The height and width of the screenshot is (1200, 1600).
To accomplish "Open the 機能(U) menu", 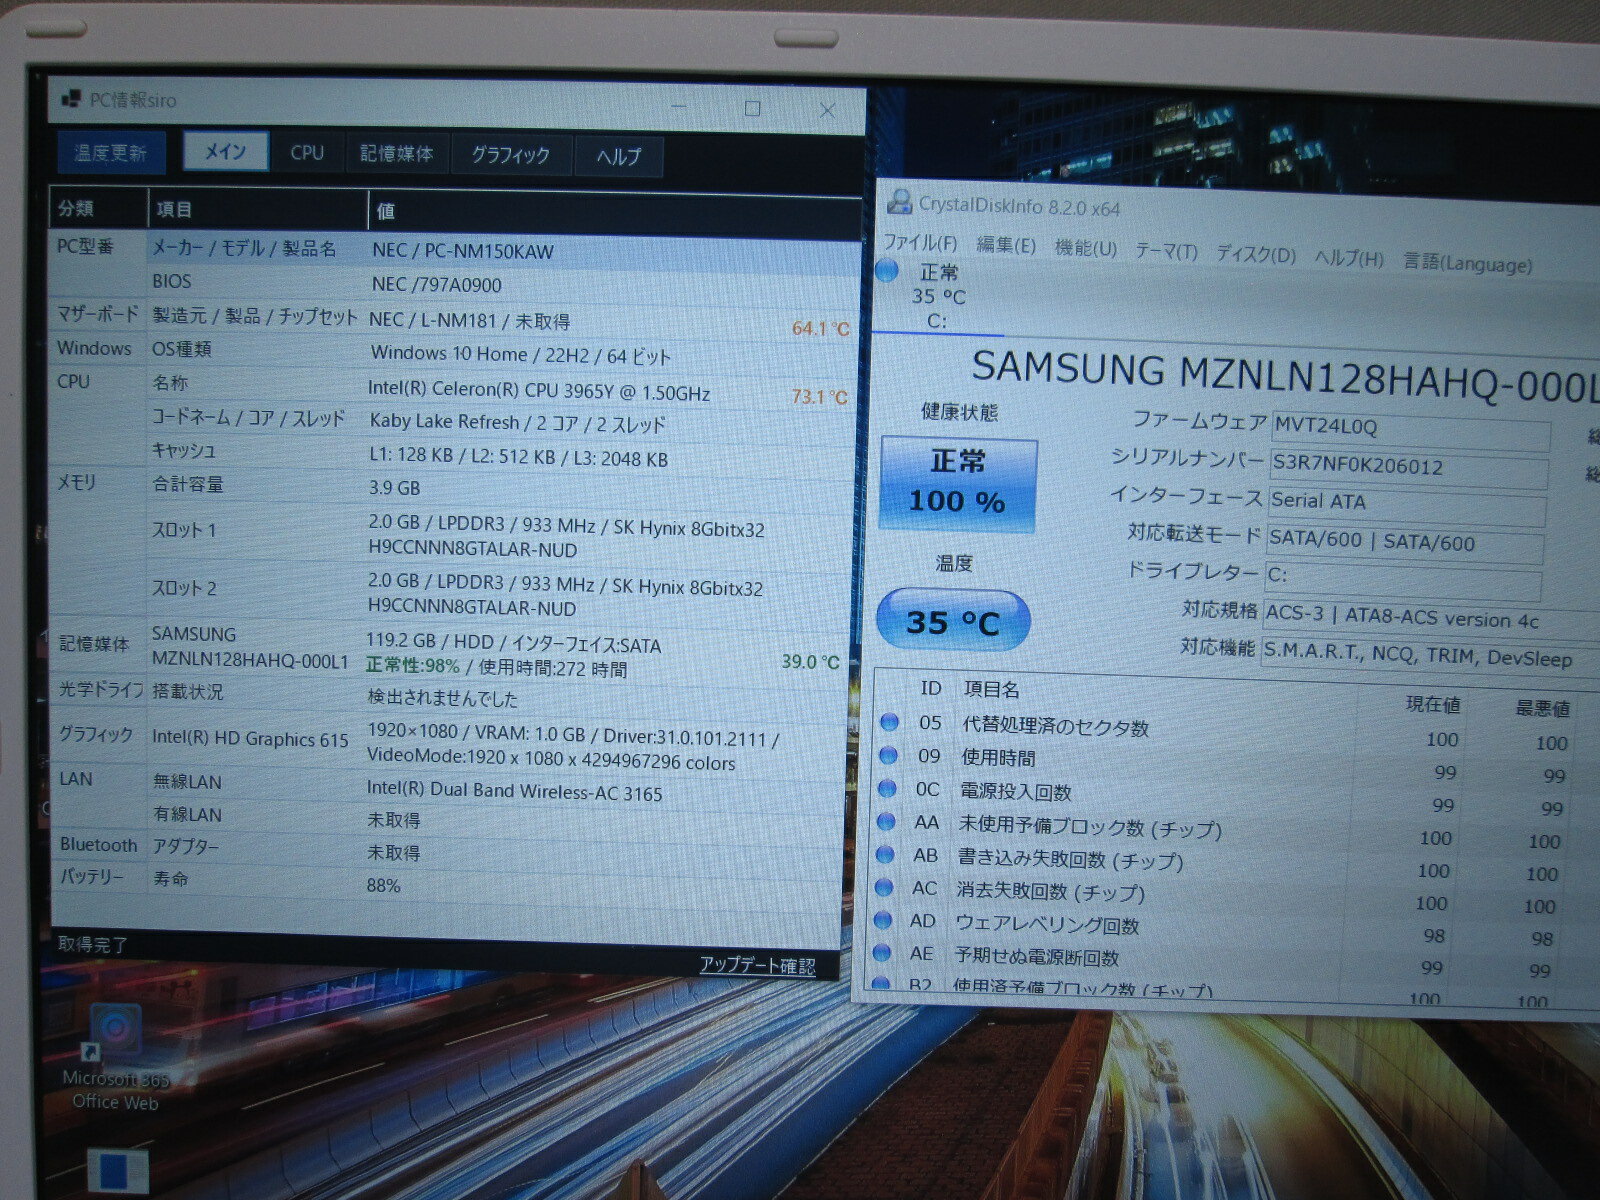I will coord(1085,248).
